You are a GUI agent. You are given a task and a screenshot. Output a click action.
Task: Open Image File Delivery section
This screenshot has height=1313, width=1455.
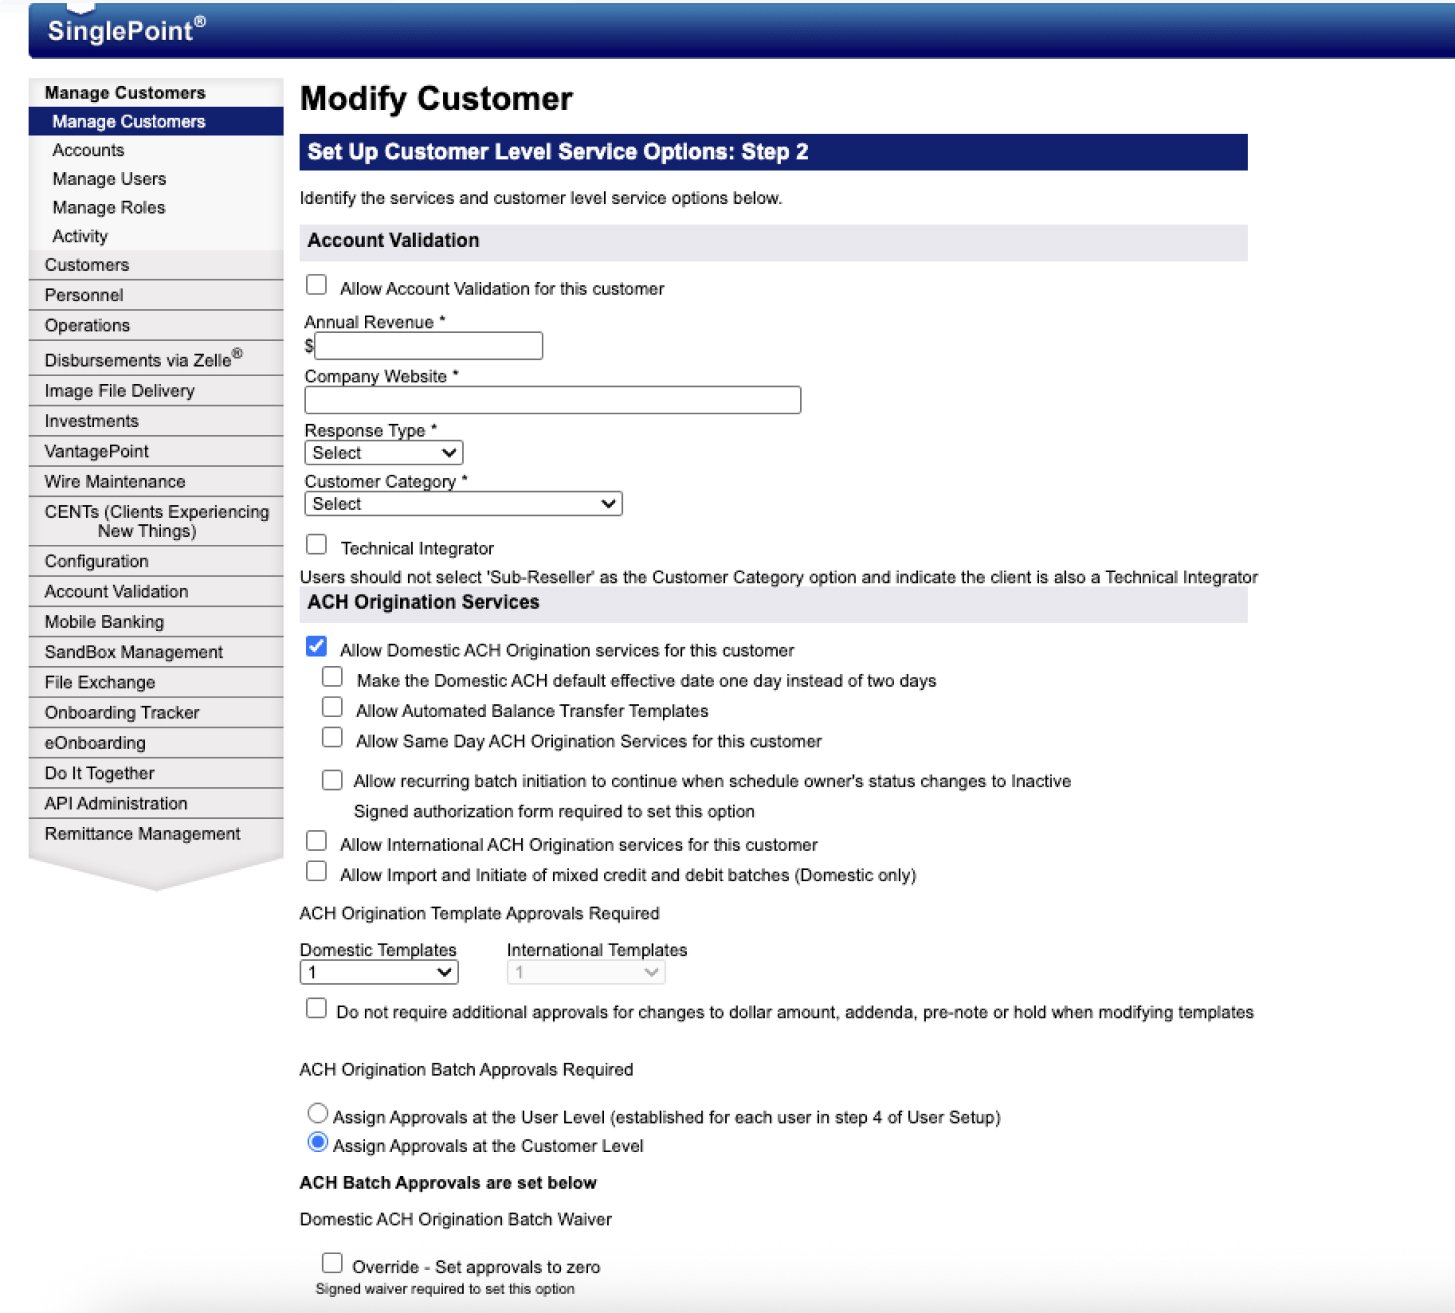(x=156, y=391)
